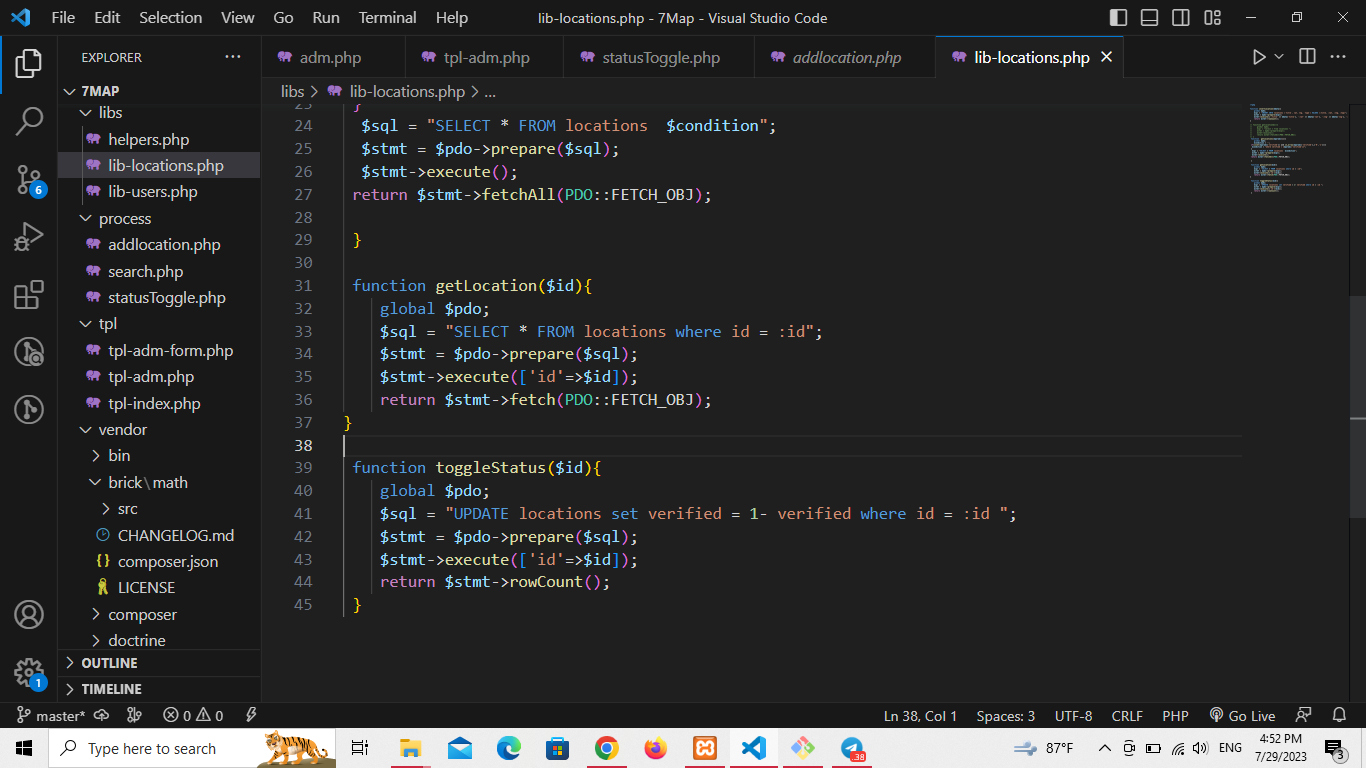
Task: Open composer.json in explorer
Action: point(160,561)
